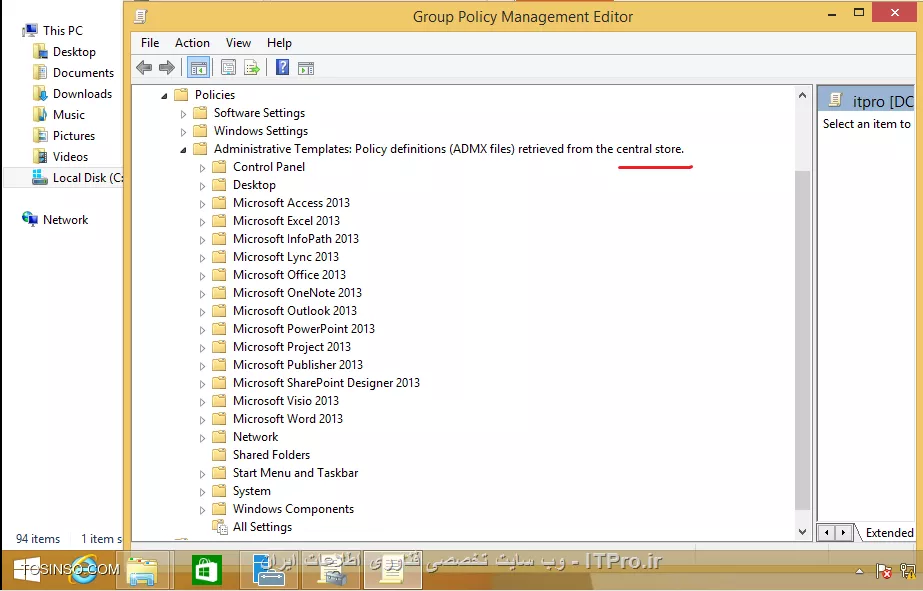Expand the Microsoft Outlook 2013 folder
Screen dimensions: 923x591
coord(202,312)
